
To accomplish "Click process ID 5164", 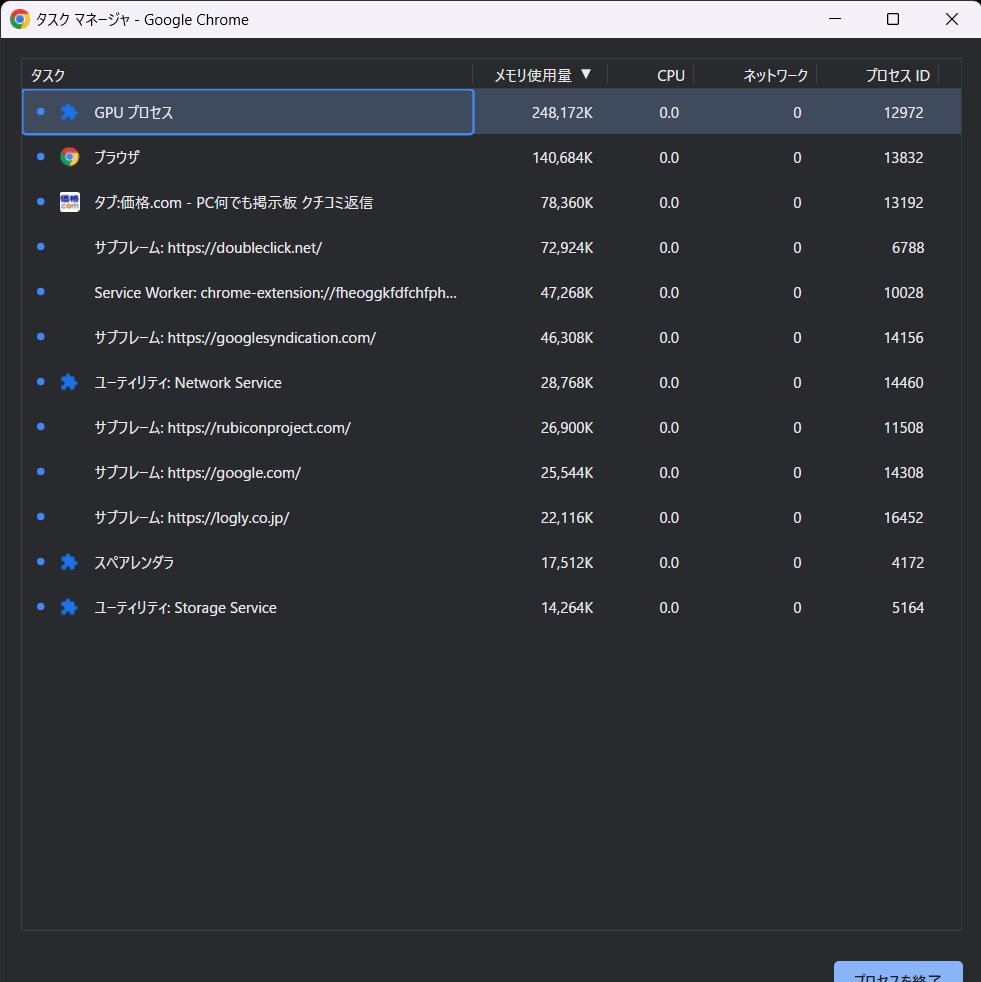I will pyautogui.click(x=908, y=608).
